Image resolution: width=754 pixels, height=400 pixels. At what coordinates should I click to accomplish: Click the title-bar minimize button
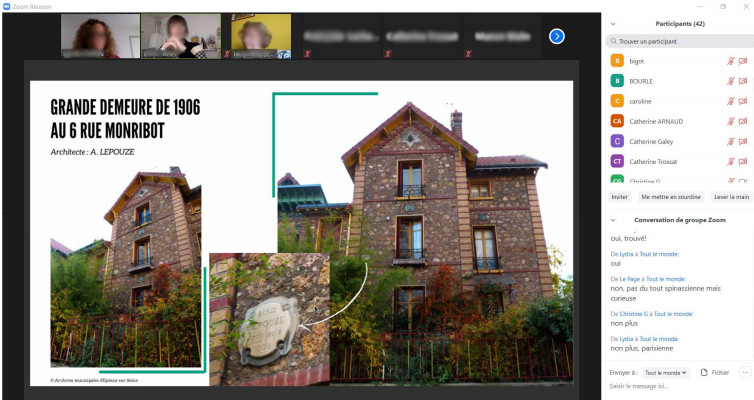(700, 6)
